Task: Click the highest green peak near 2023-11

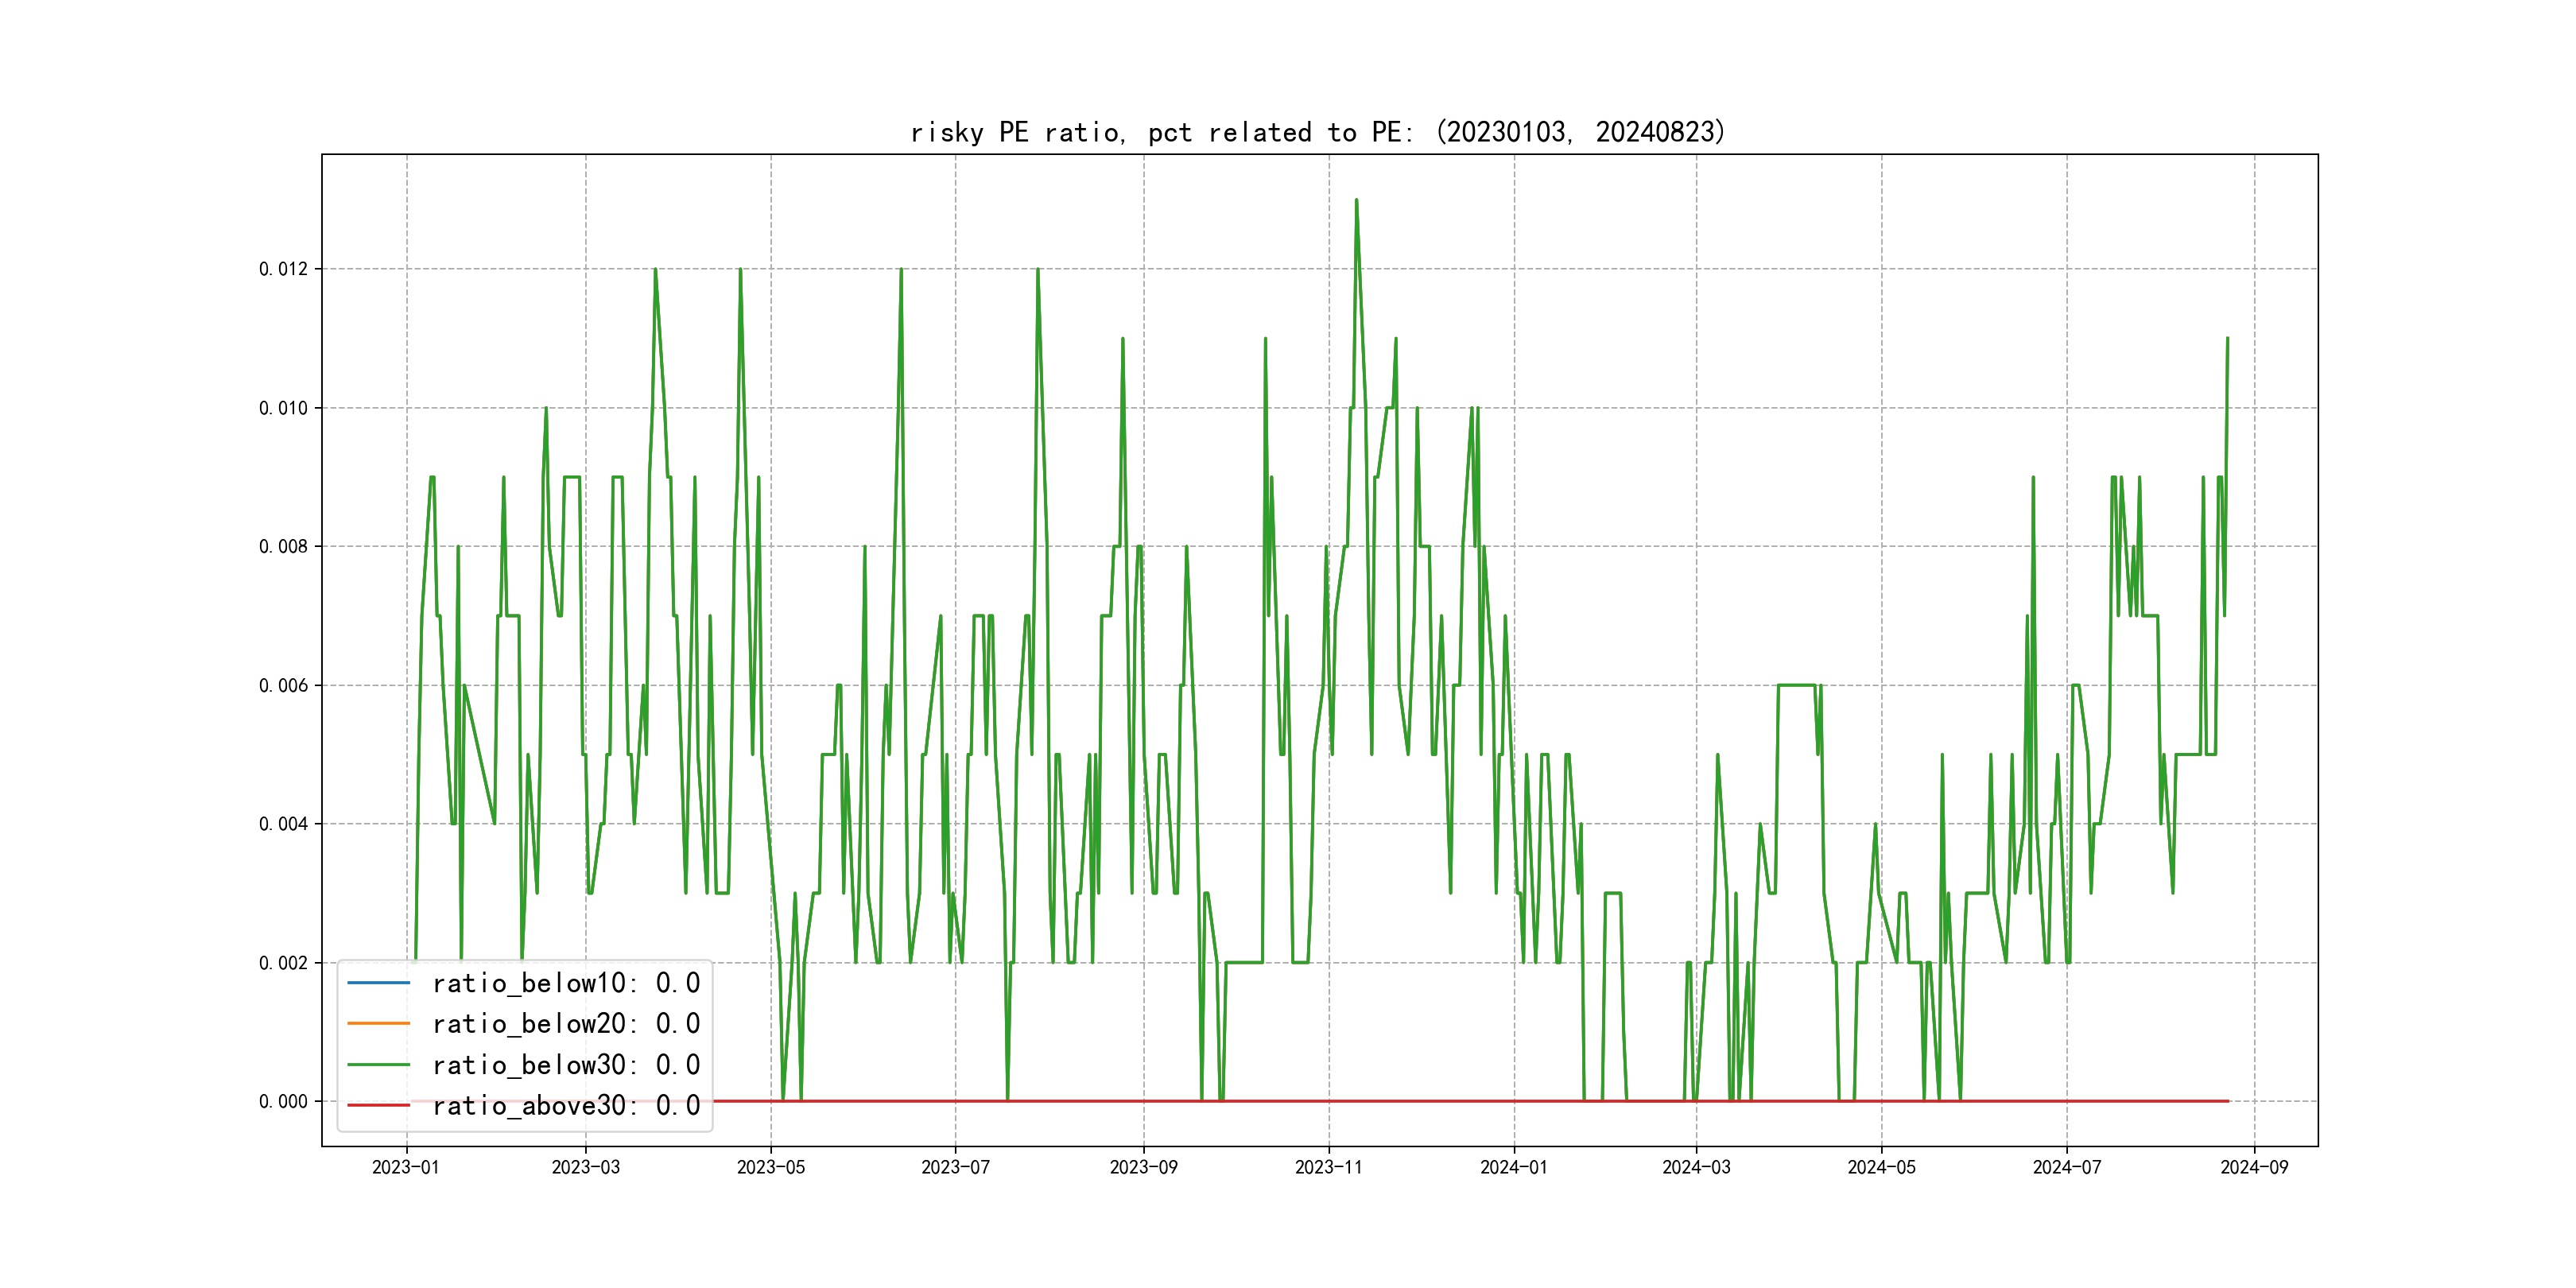Action: [x=1356, y=200]
